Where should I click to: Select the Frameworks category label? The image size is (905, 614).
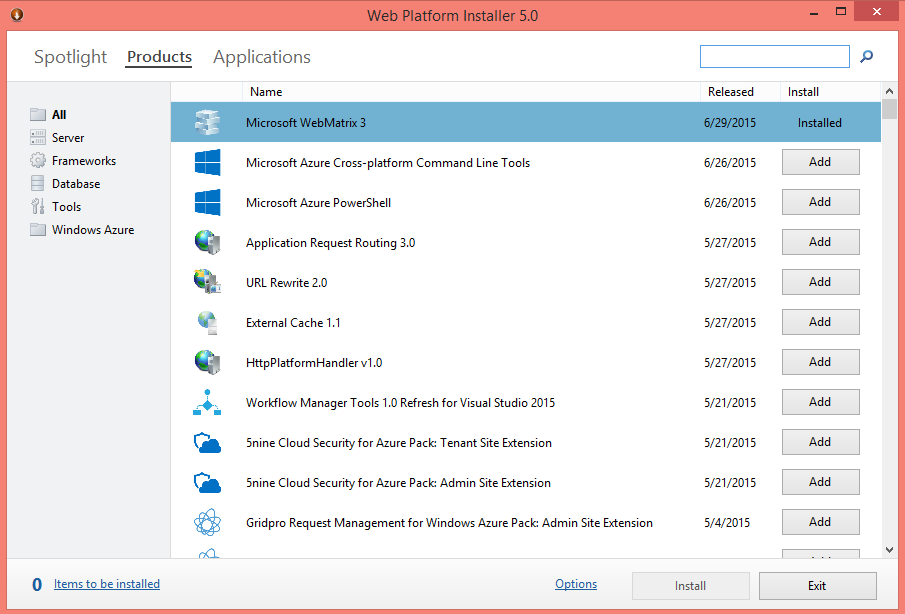point(84,160)
